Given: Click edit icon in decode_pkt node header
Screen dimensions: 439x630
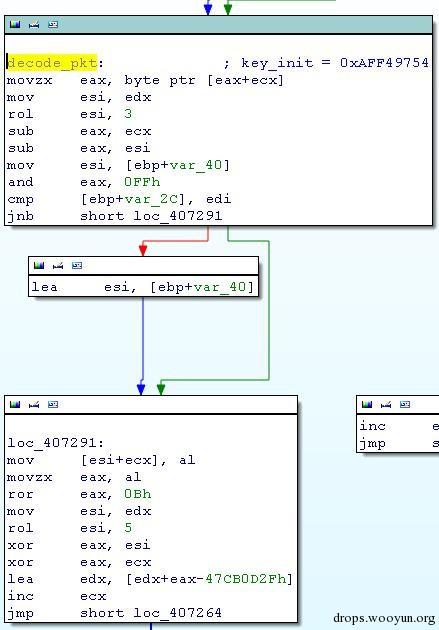Looking at the screenshot, I should pos(34,25).
